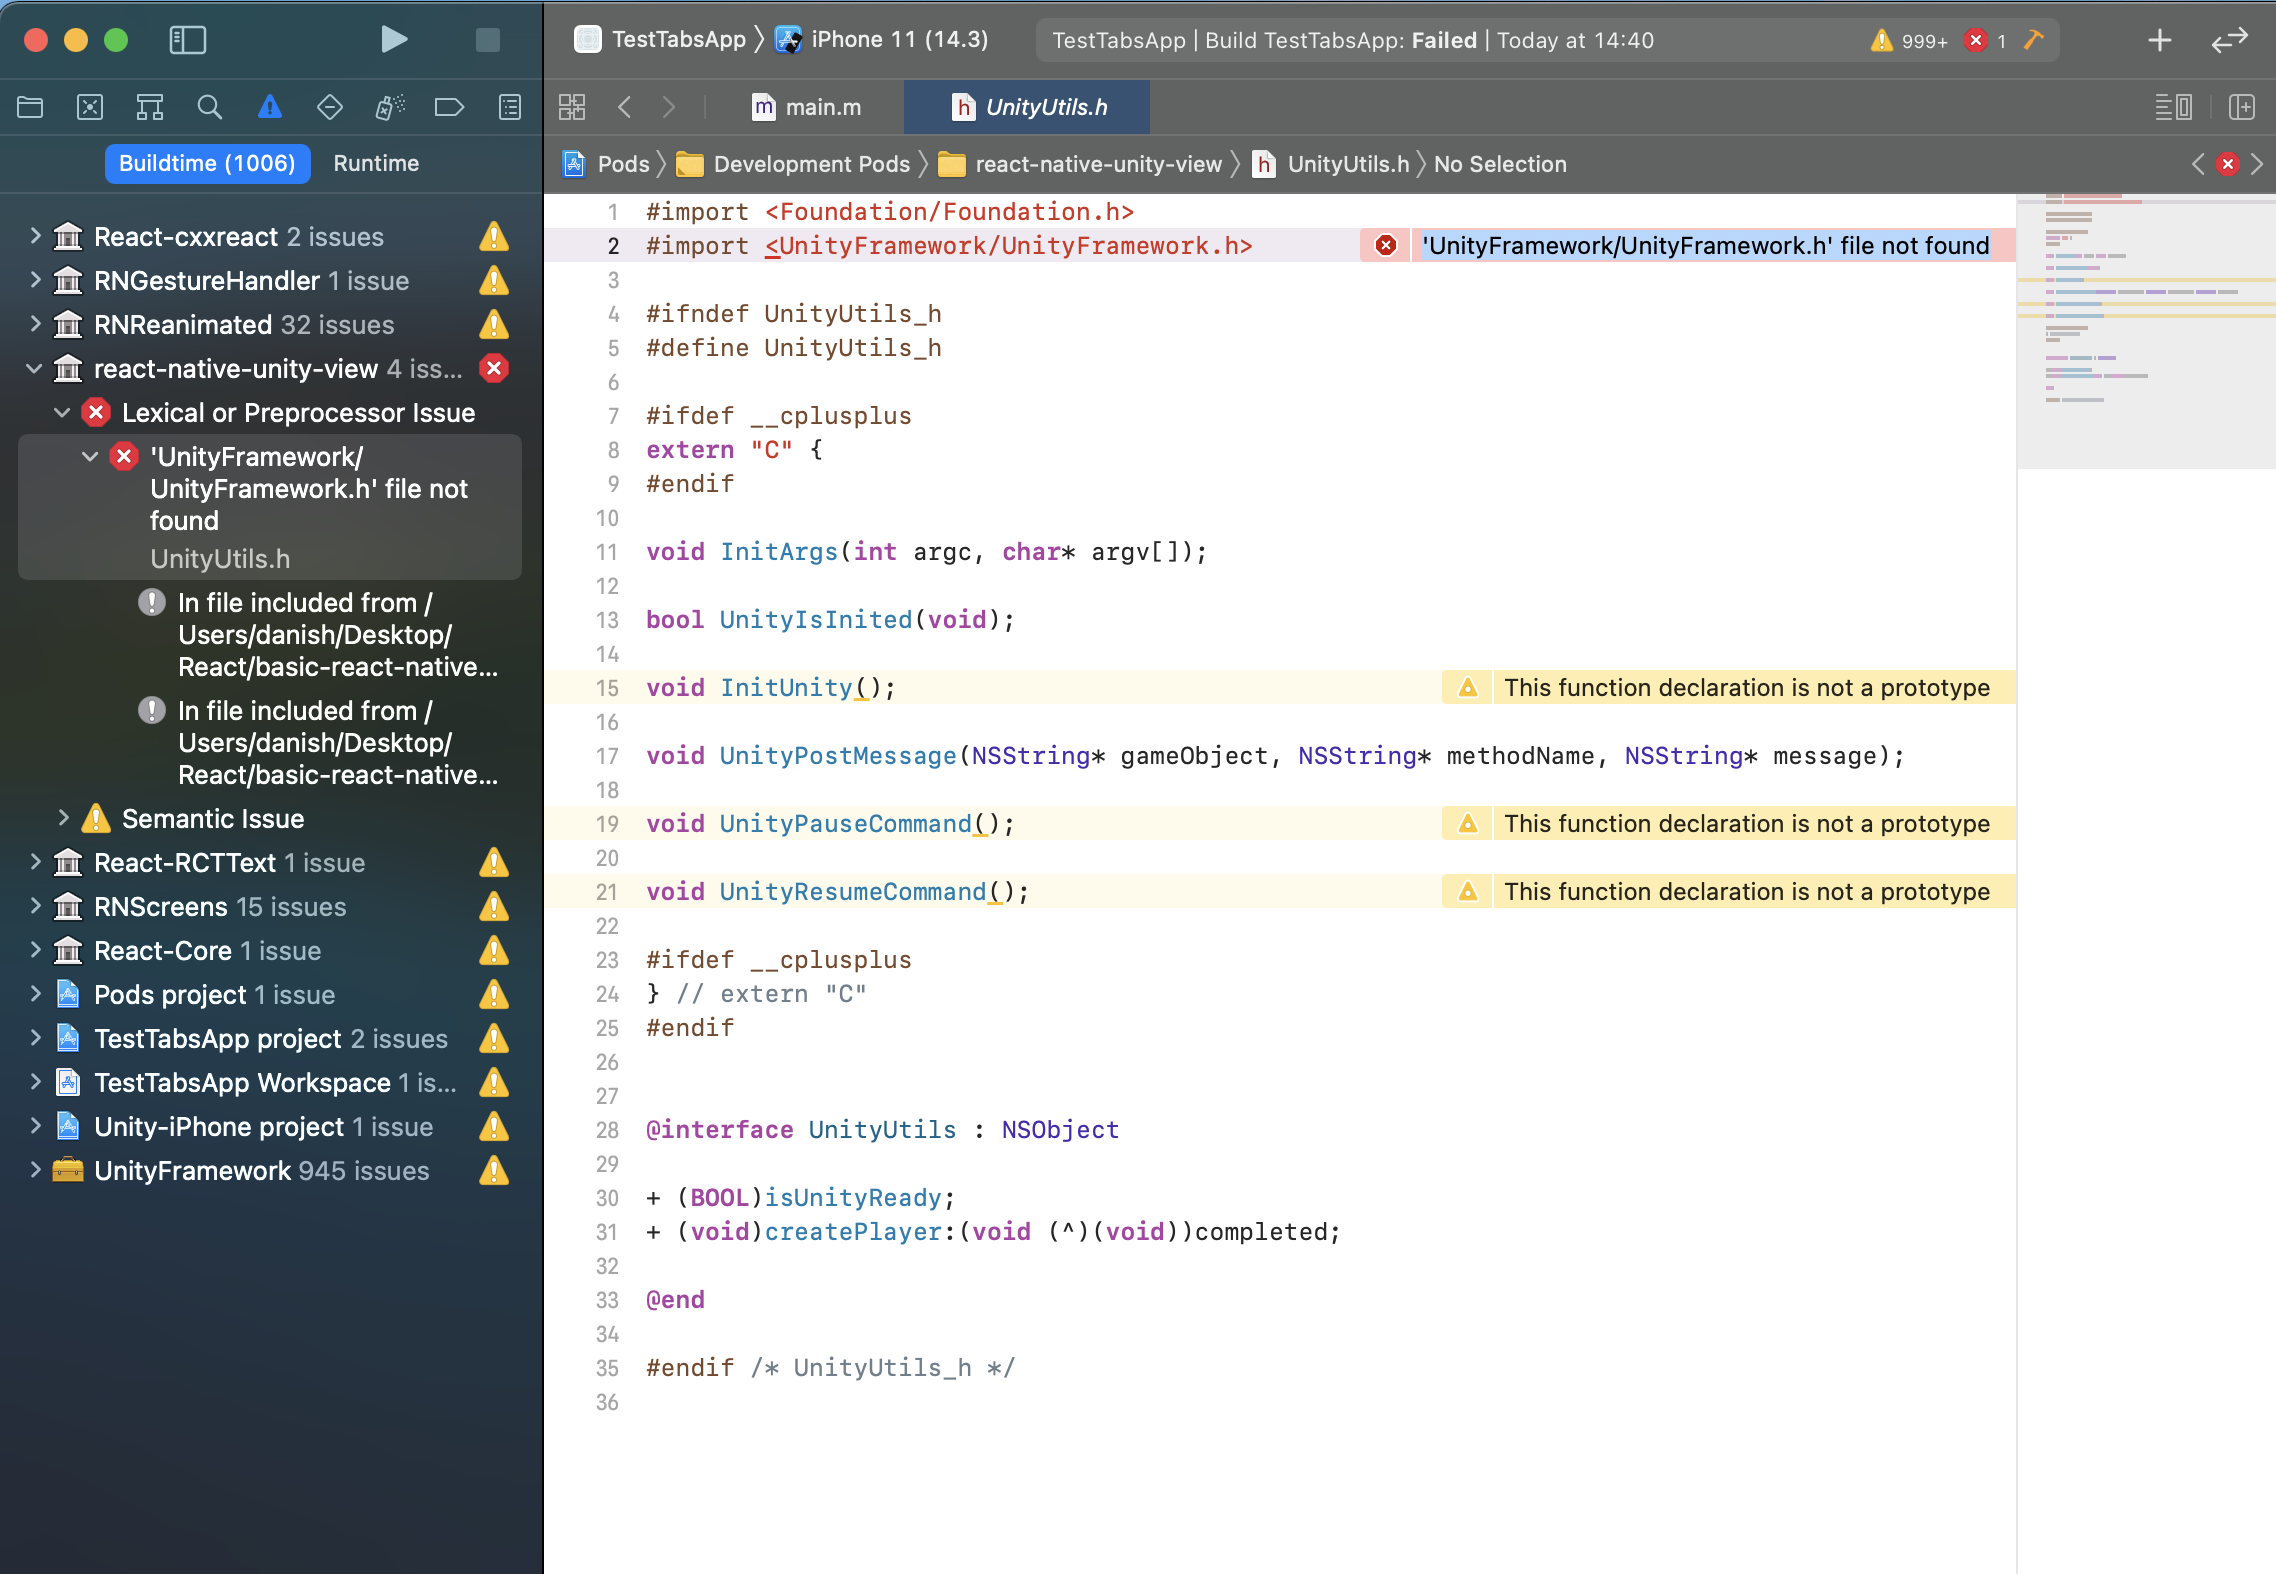Viewport: 2276px width, 1574px height.
Task: Collapse react-native-unity-view issues group
Action: [35, 369]
